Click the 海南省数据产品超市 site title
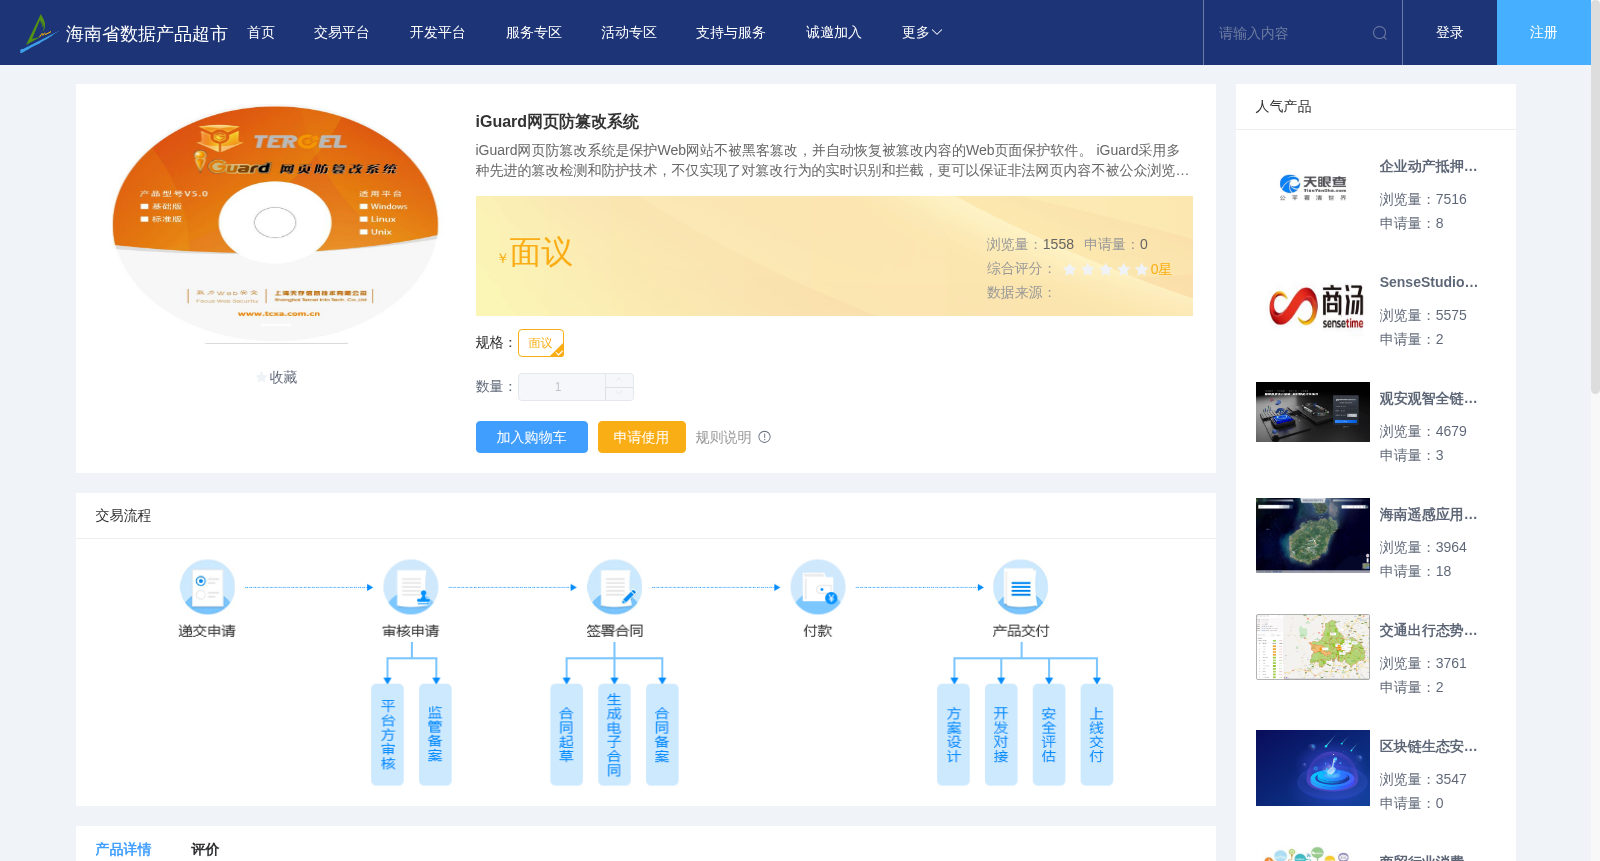The width and height of the screenshot is (1600, 861). [x=147, y=34]
